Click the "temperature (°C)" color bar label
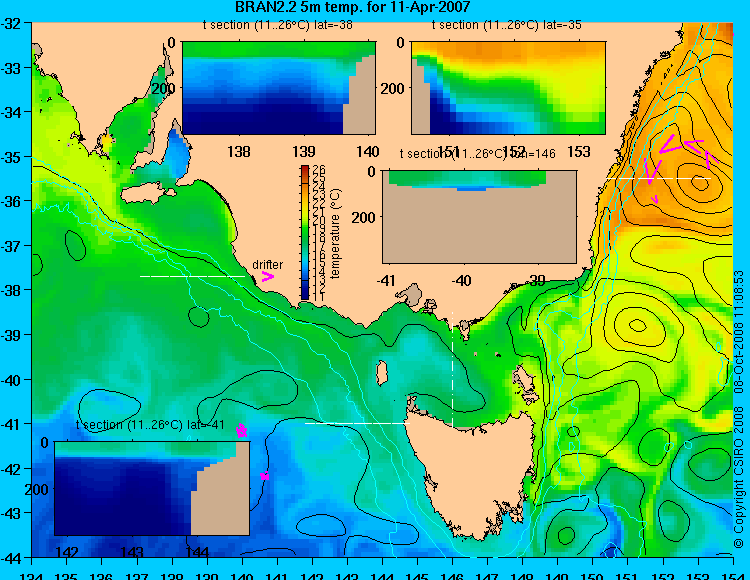750x580 pixels. pos(335,233)
